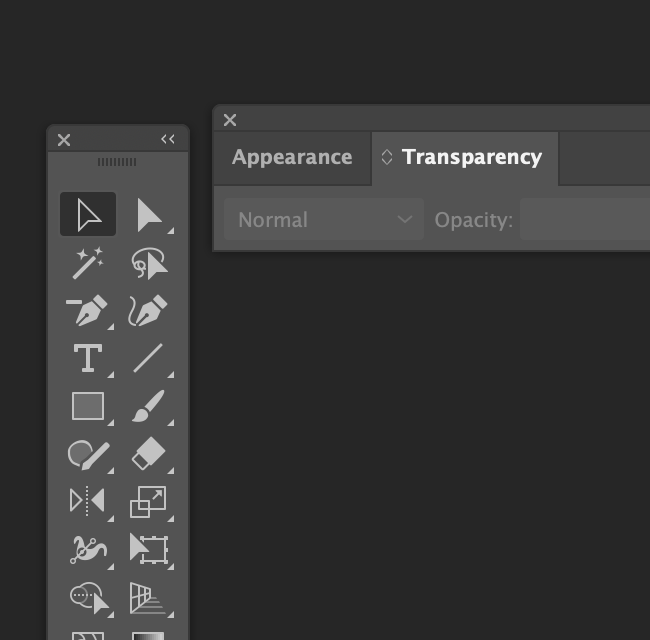Choose the Paintbrush tool
Viewport: 650px width, 640px height.
pyautogui.click(x=148, y=406)
